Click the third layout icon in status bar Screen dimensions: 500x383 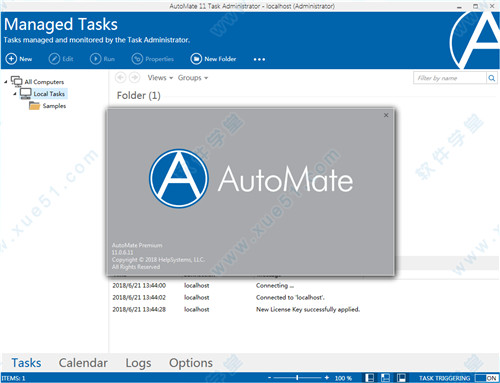(401, 378)
